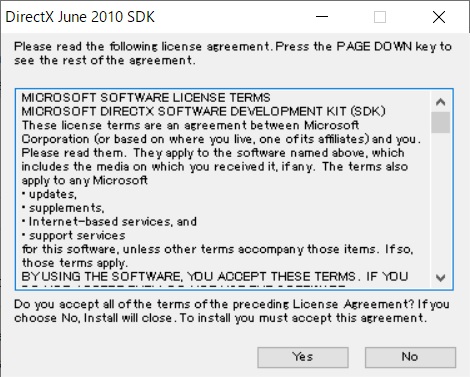
Task: Click the scroll up arrow in license box
Action: pos(441,102)
